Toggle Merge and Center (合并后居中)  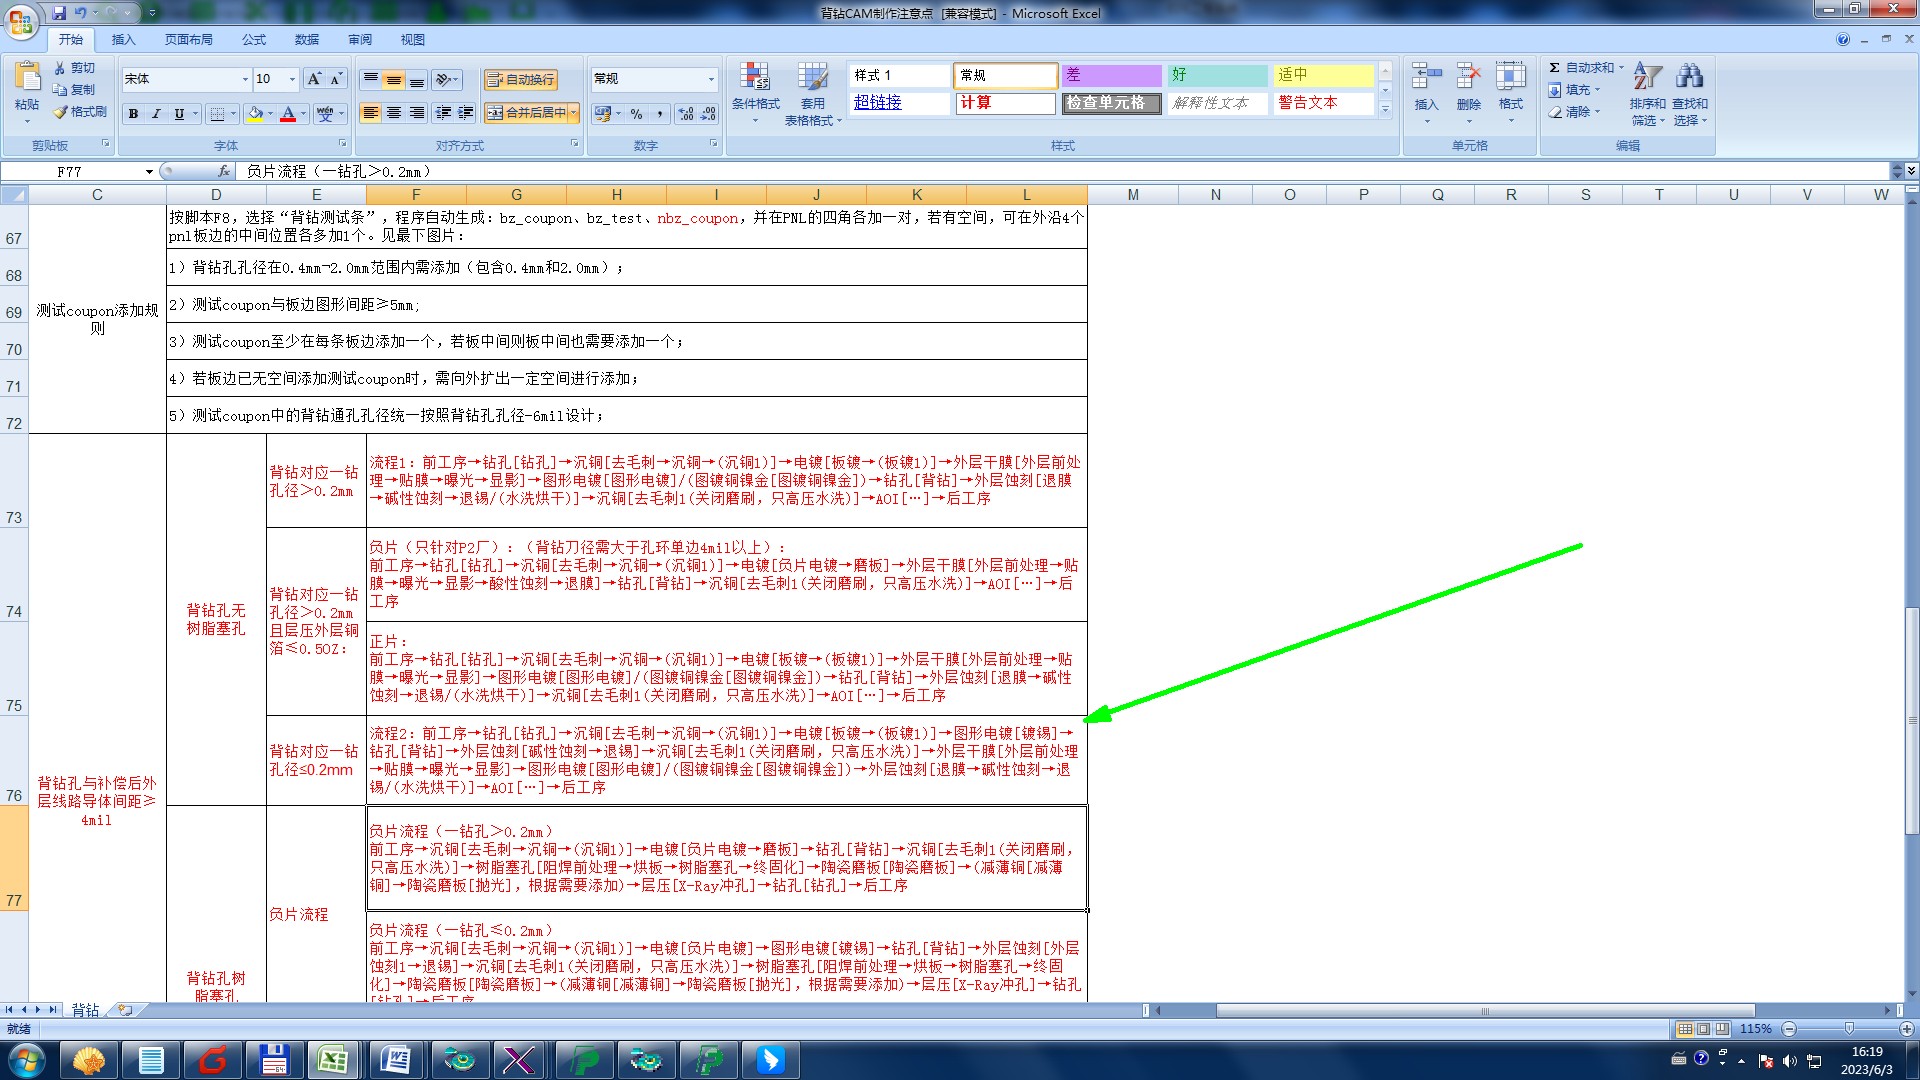(x=527, y=113)
